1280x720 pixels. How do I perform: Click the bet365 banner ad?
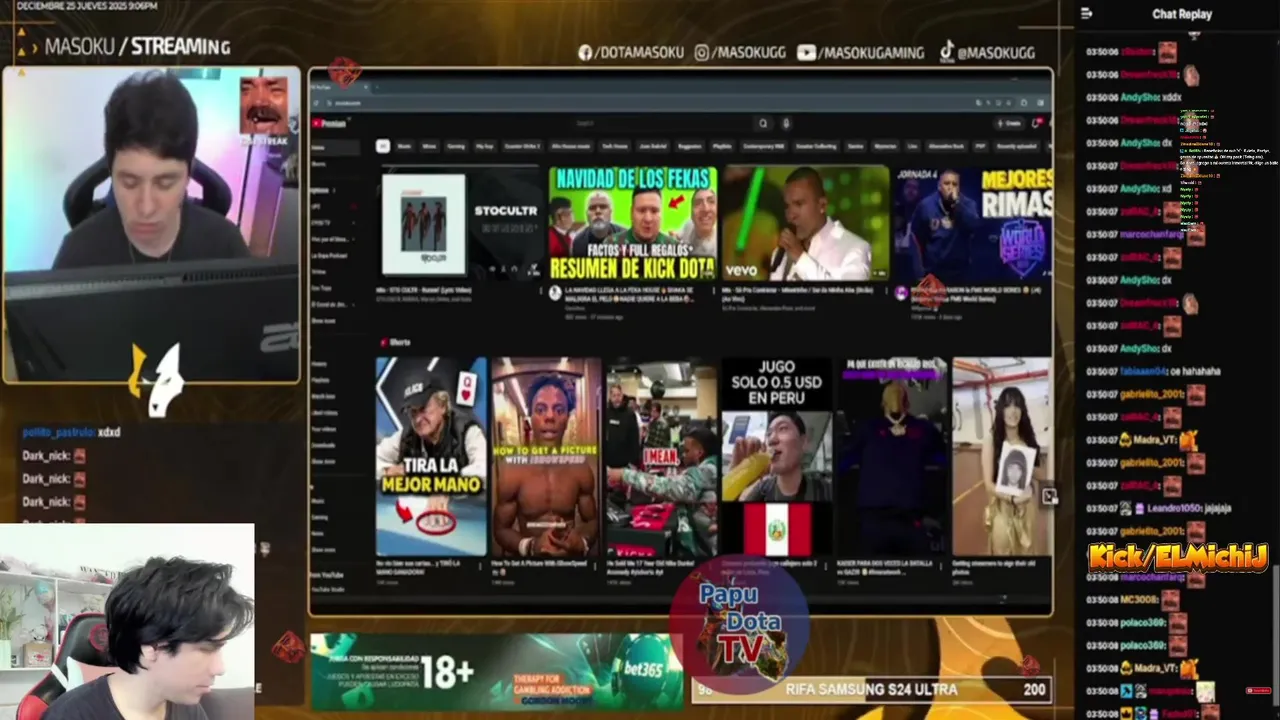pos(497,672)
